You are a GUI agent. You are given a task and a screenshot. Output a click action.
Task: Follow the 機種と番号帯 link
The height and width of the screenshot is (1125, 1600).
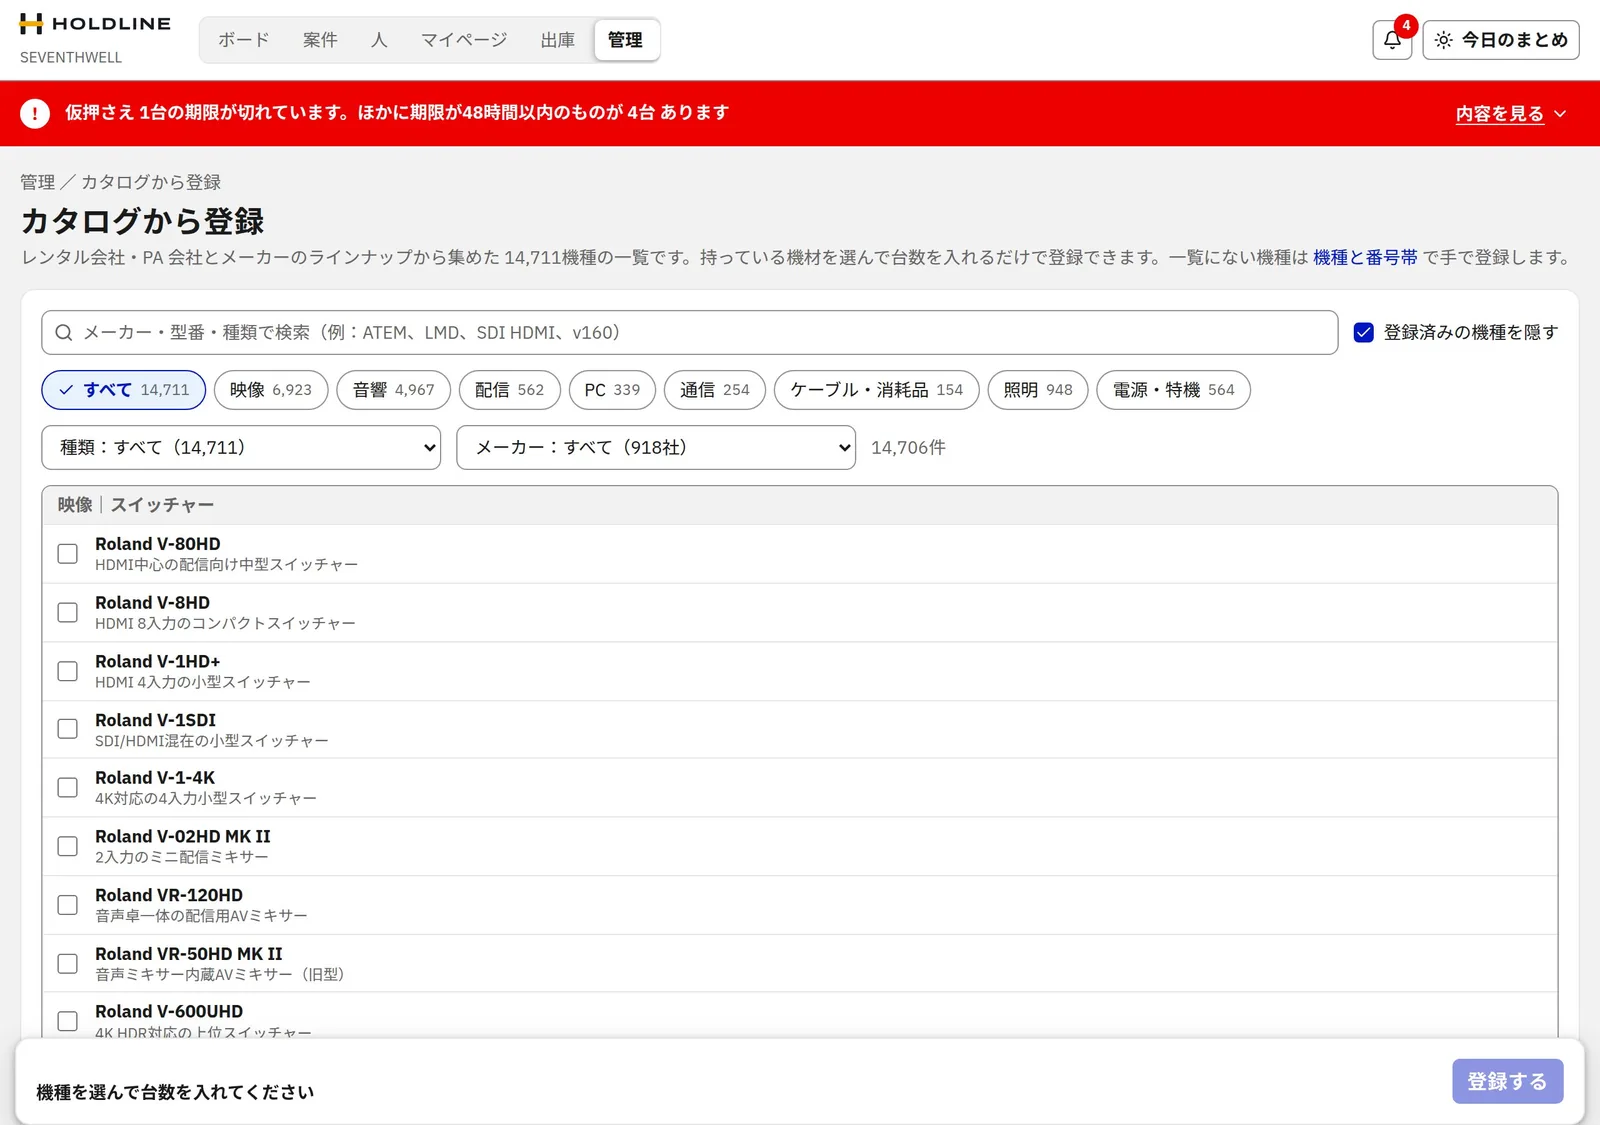[1365, 258]
